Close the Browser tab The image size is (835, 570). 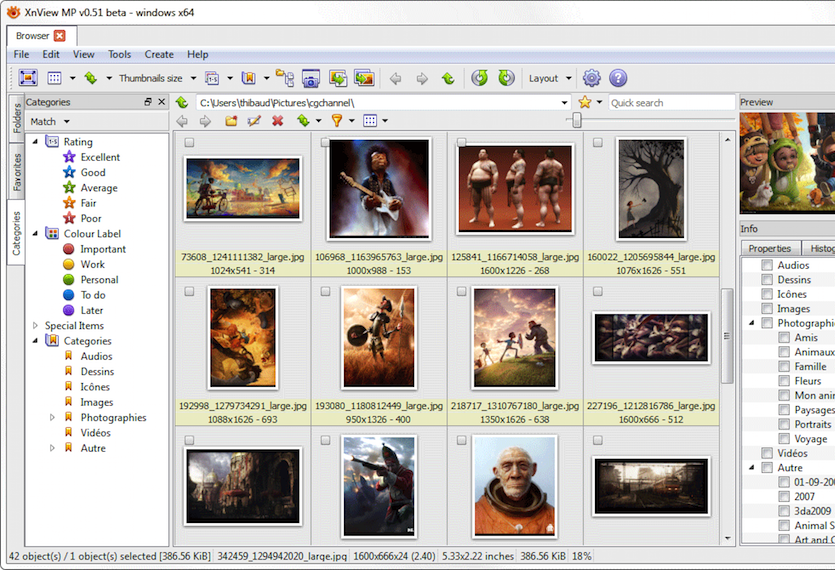coord(60,36)
